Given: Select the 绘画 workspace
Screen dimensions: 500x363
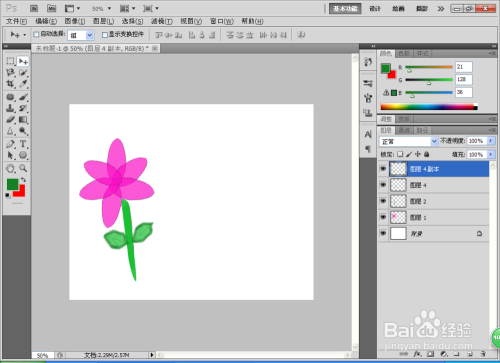Looking at the screenshot, I should pos(398,9).
